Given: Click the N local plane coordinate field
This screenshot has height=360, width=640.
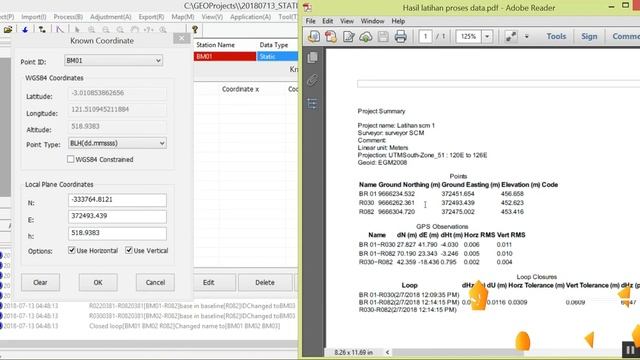Looking at the screenshot, I should (117, 200).
